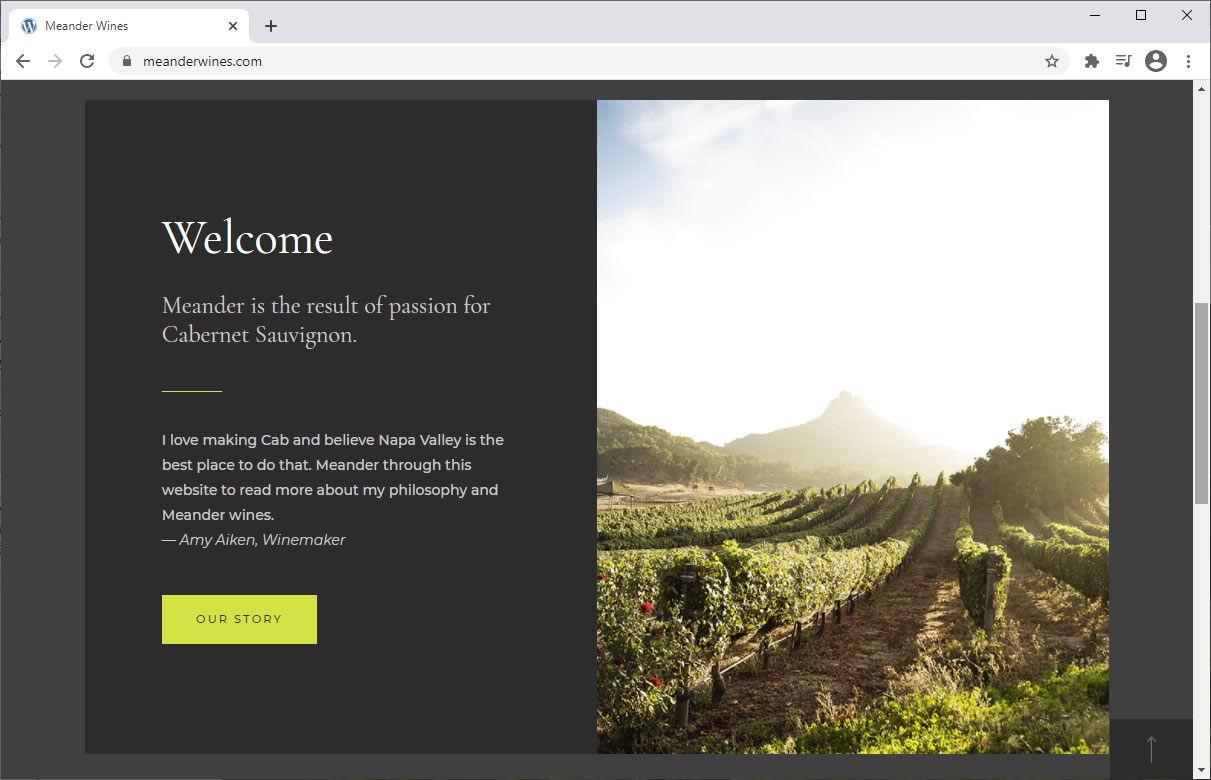Viewport: 1211px width, 780px height.
Task: Bookmark this page with the star icon
Action: click(1052, 61)
